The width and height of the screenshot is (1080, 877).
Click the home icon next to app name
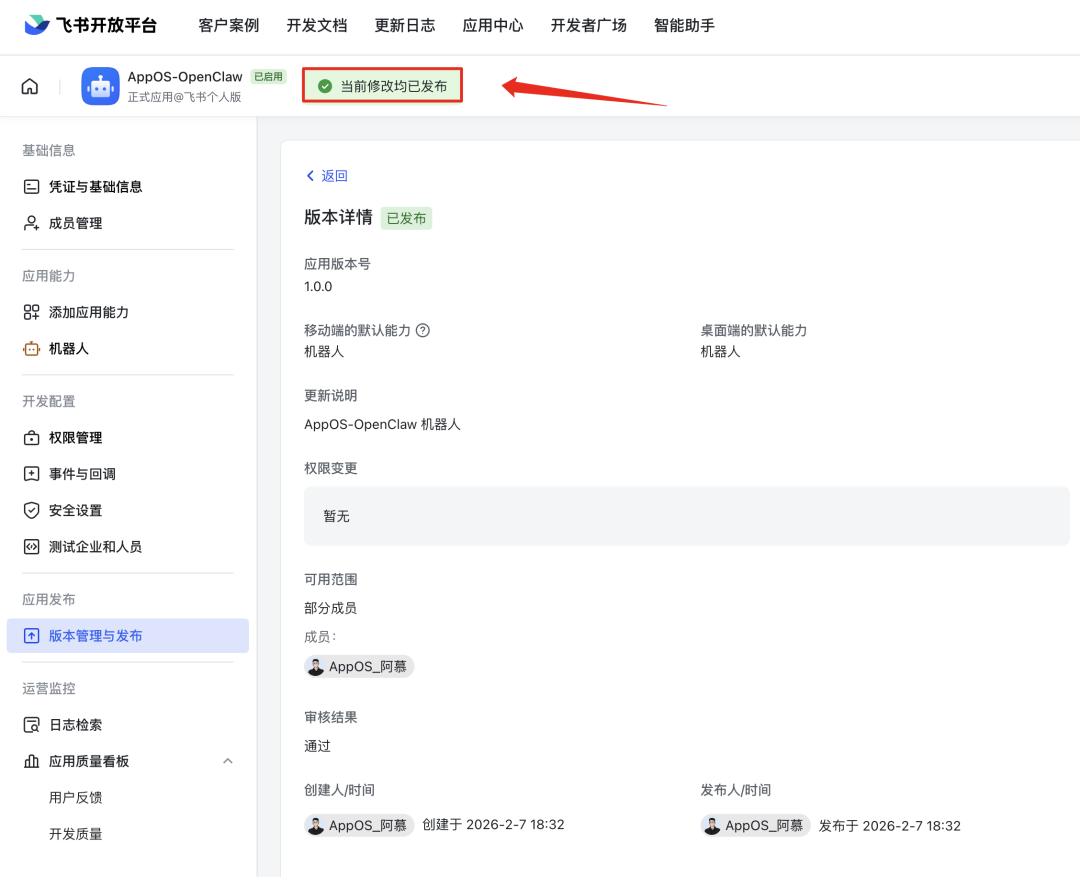(x=29, y=86)
